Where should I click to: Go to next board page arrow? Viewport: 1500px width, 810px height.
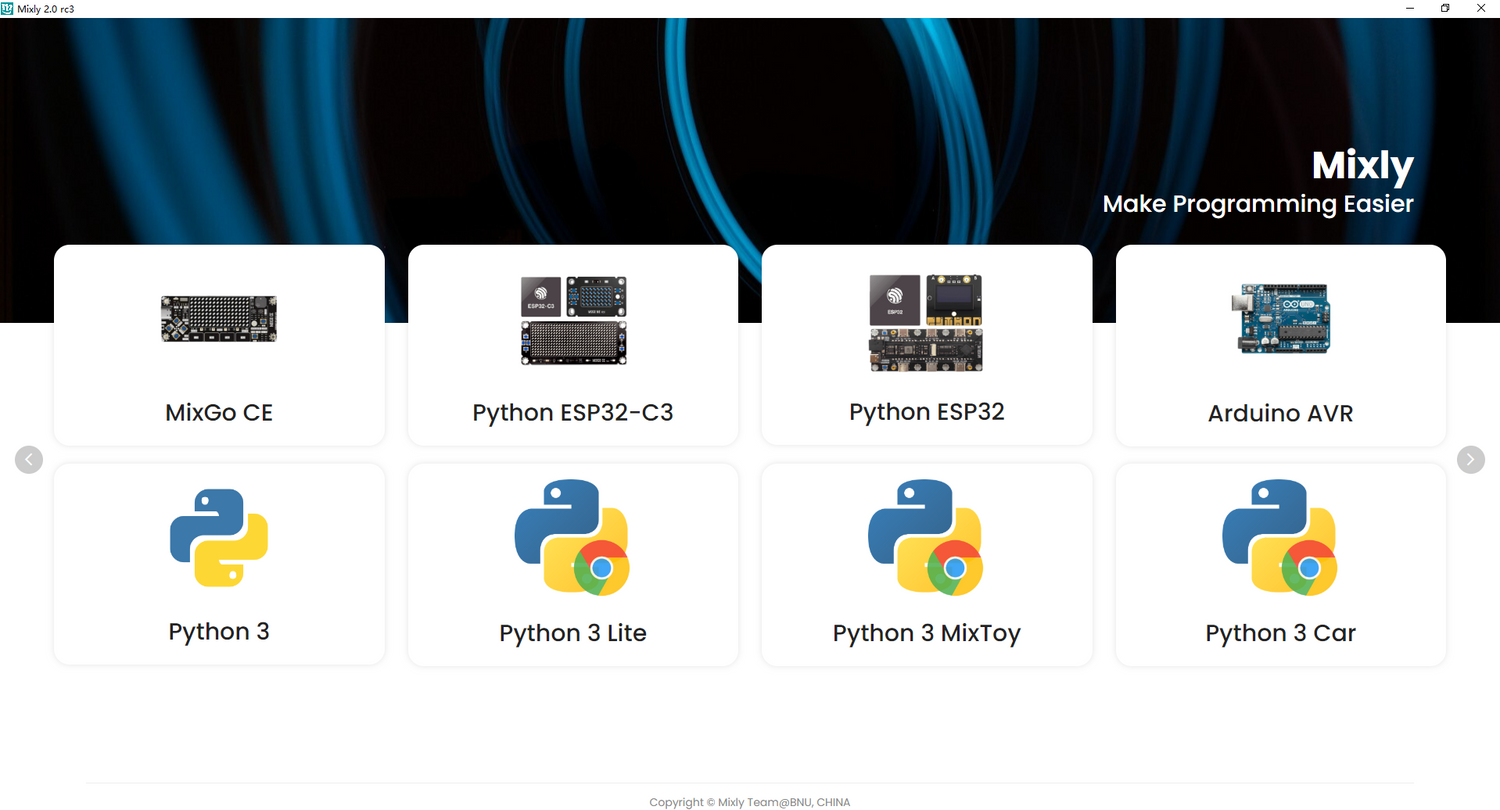coord(1471,459)
